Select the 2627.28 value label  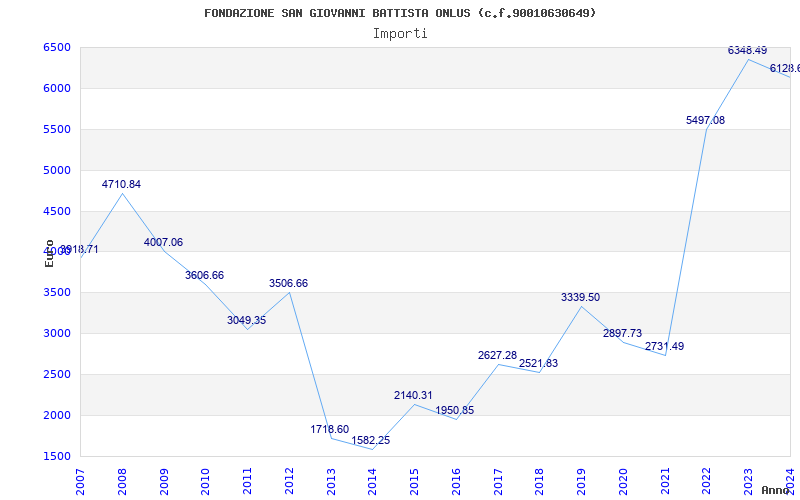(x=497, y=356)
